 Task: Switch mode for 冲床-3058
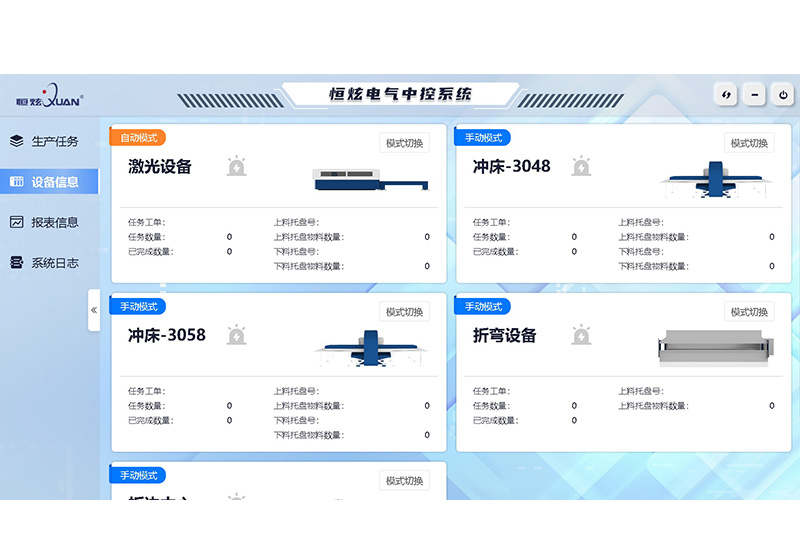coord(405,312)
